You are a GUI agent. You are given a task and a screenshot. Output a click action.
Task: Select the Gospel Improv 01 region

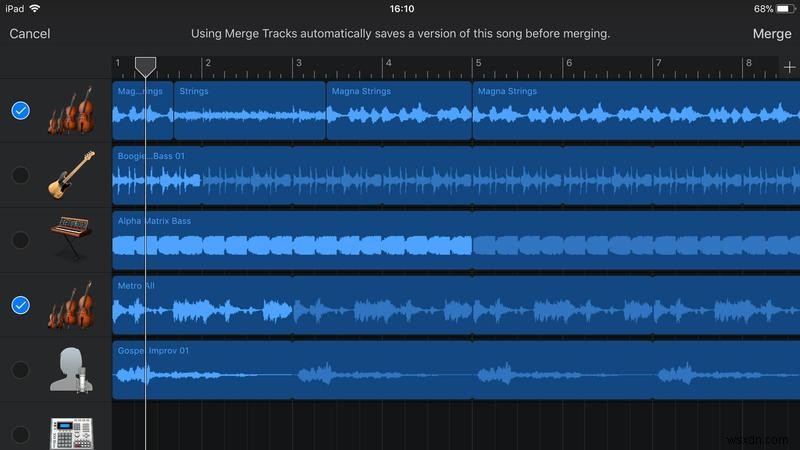[x=456, y=370]
